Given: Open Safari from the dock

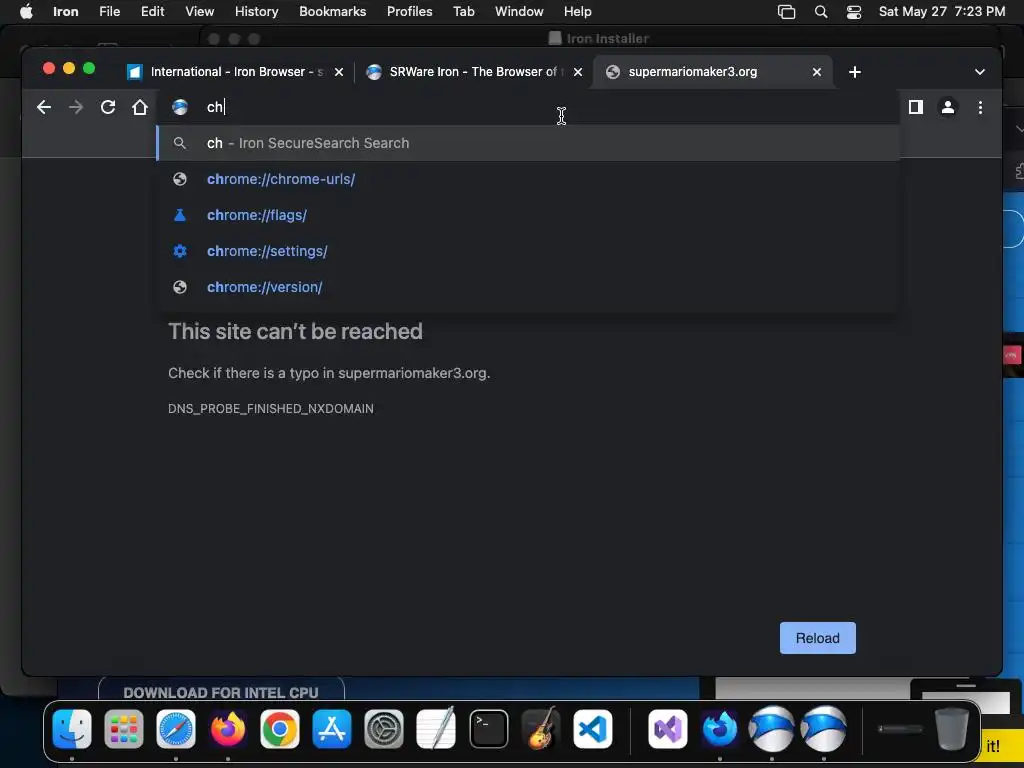Looking at the screenshot, I should 176,728.
